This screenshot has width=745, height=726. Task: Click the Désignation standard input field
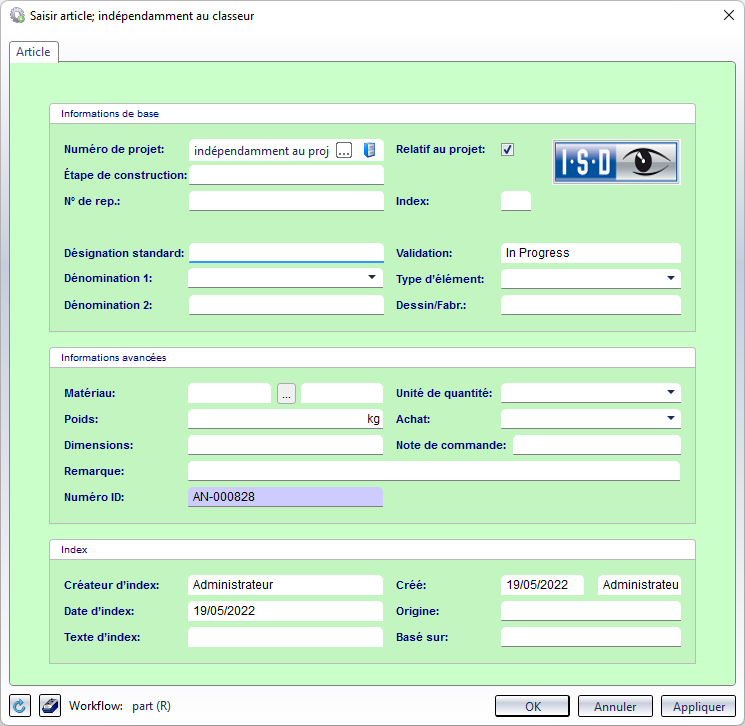click(286, 253)
